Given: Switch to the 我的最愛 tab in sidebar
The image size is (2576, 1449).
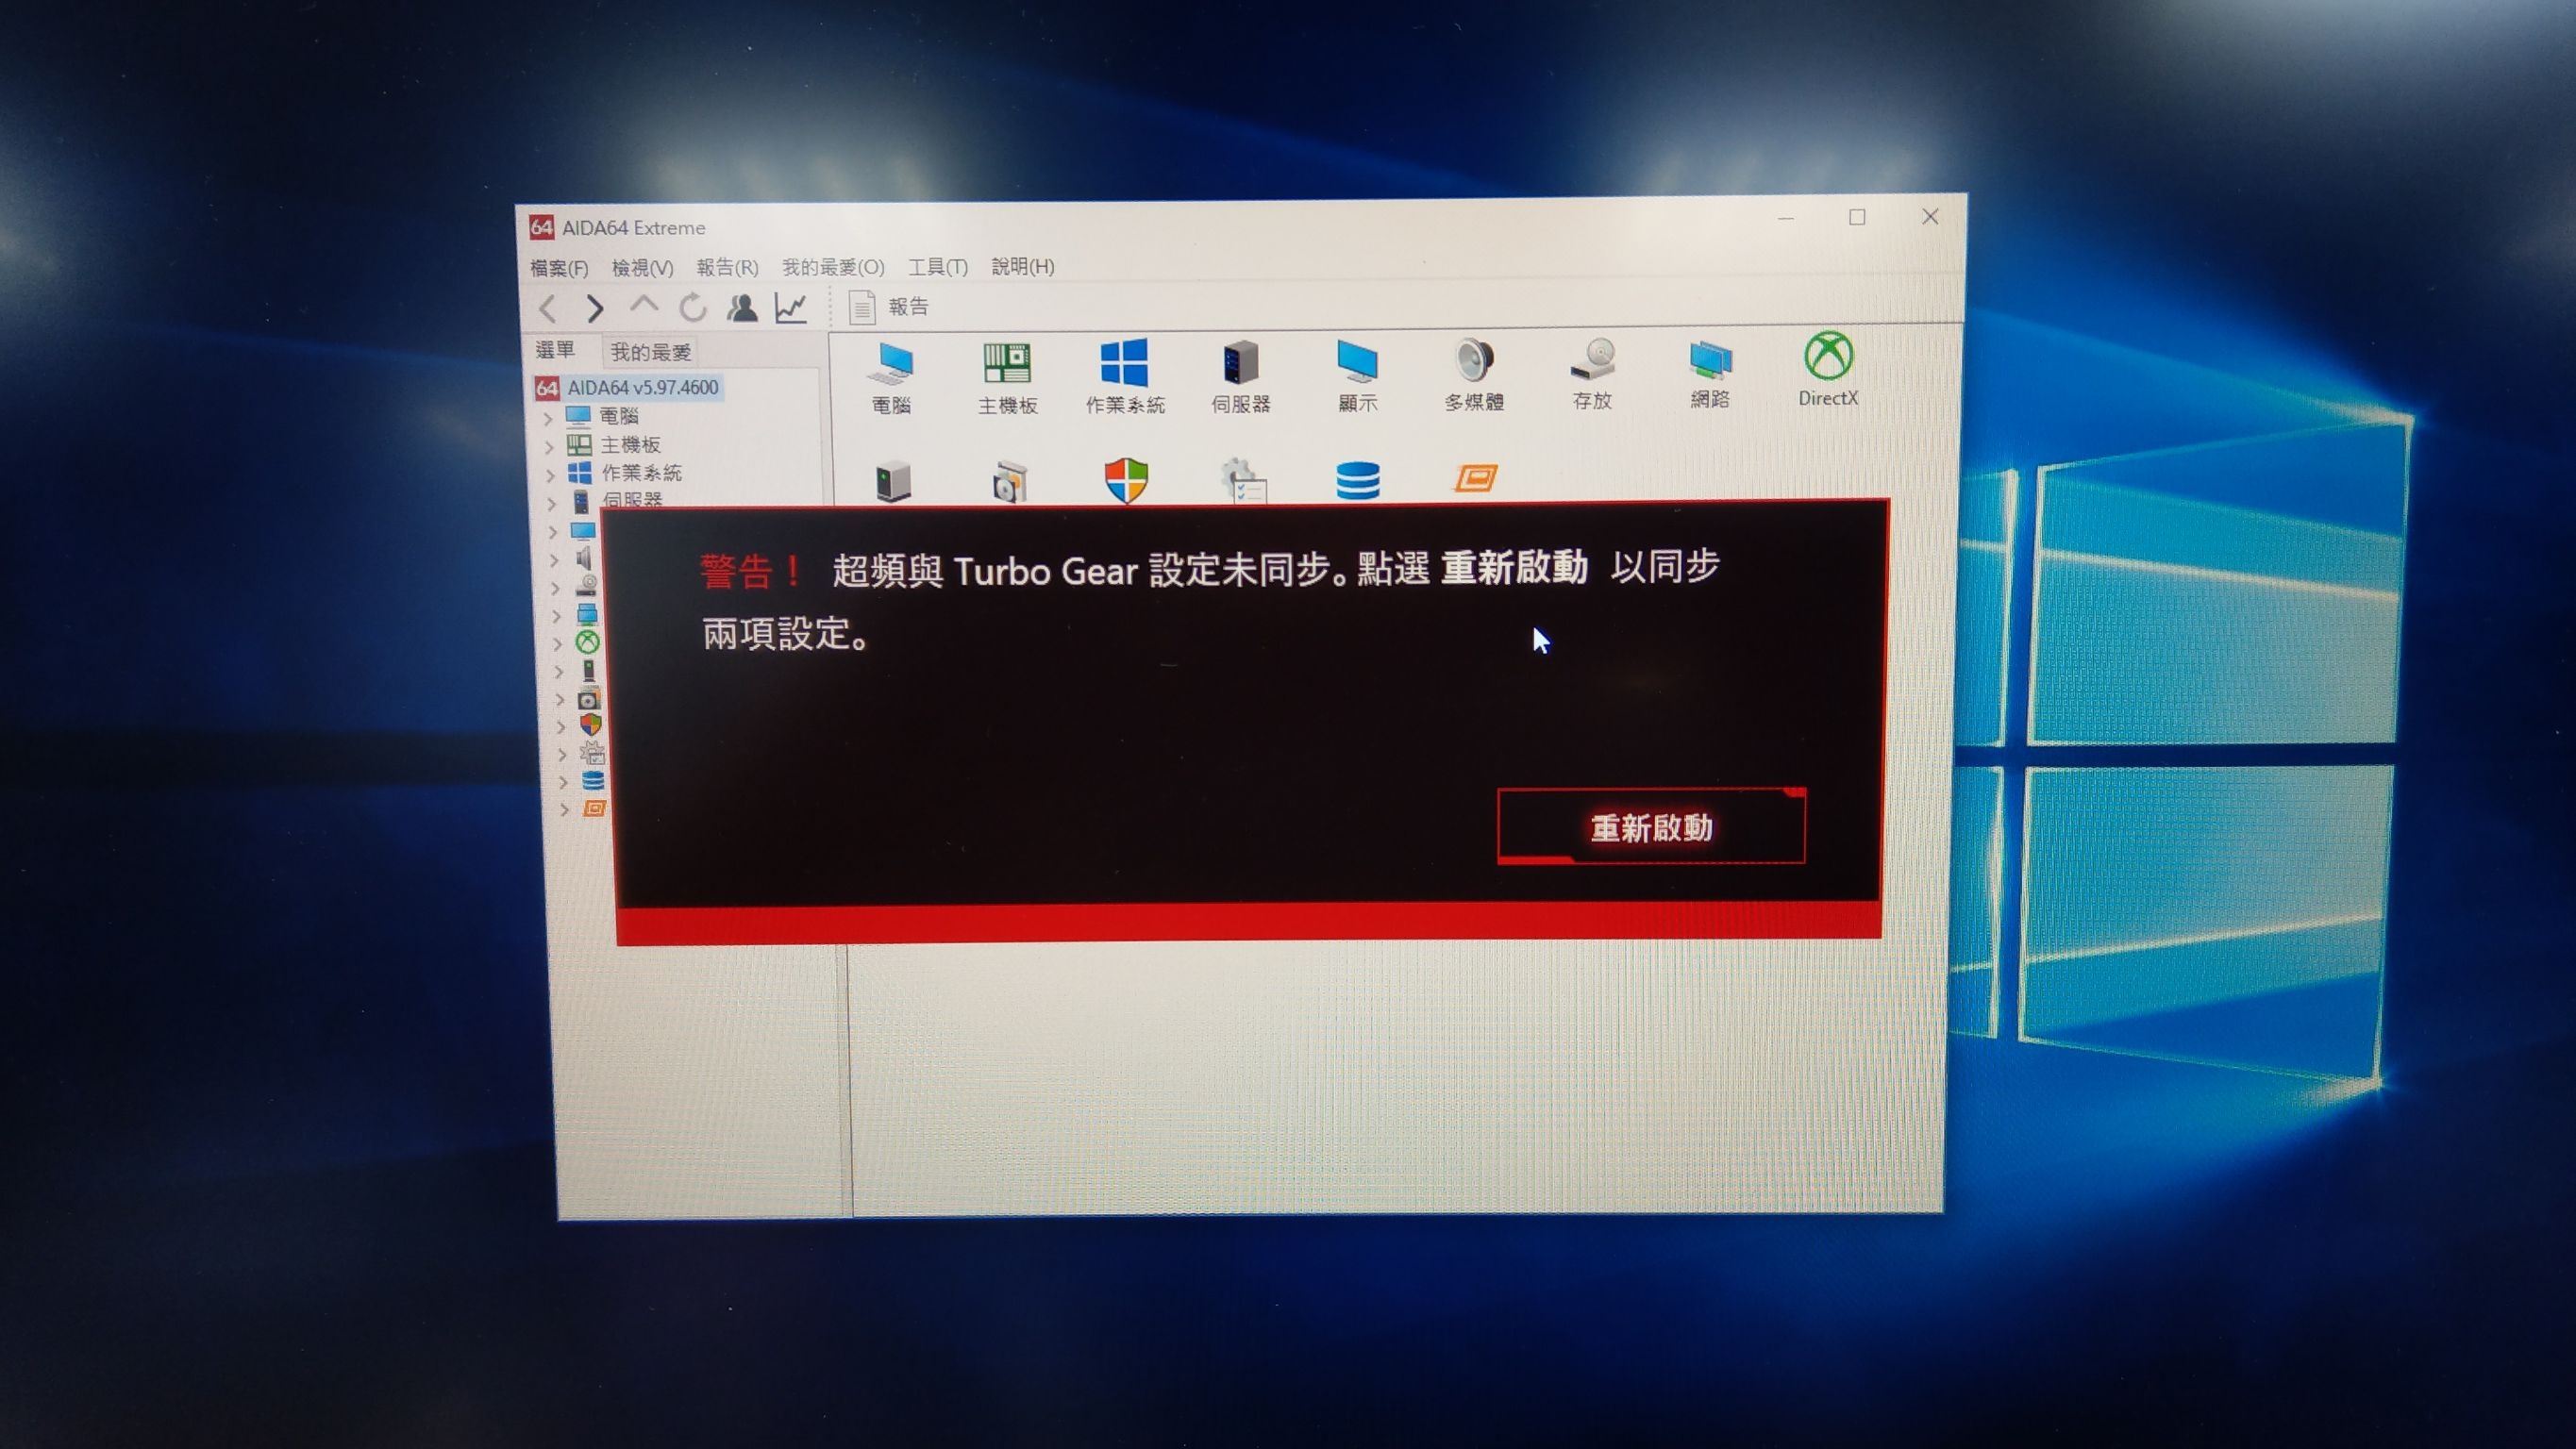Looking at the screenshot, I should point(651,352).
